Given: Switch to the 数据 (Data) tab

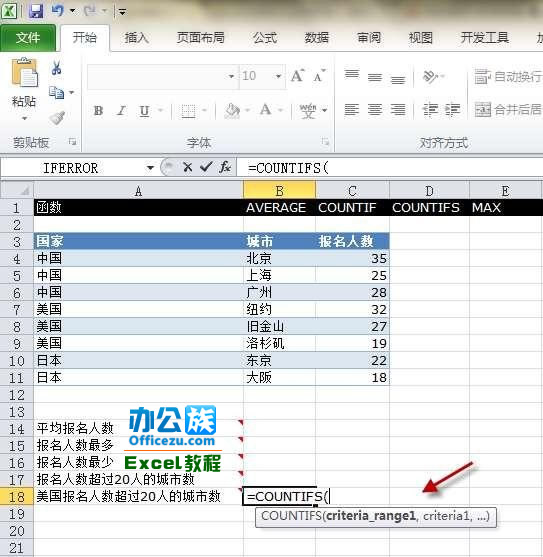Looking at the screenshot, I should pos(317,37).
